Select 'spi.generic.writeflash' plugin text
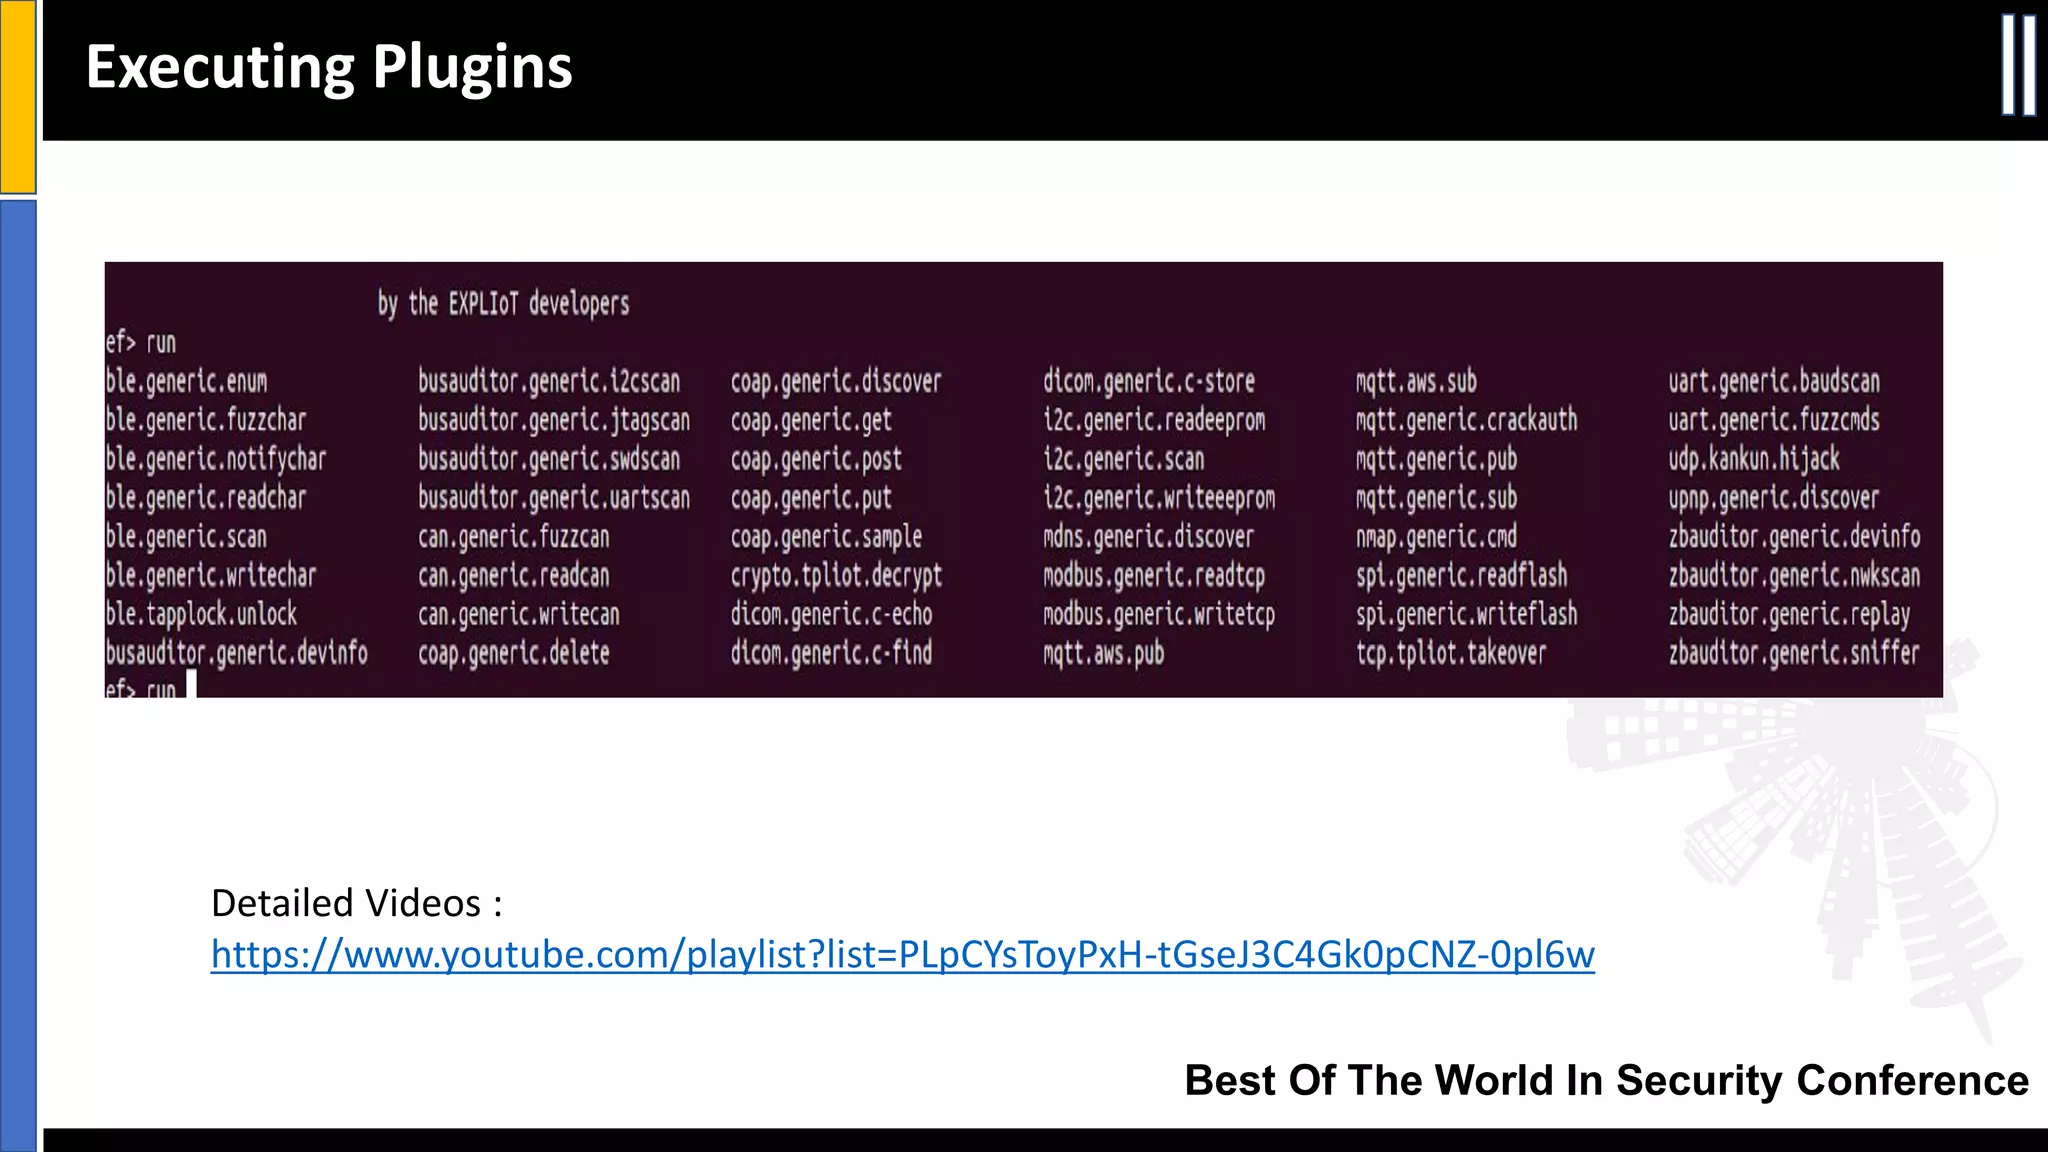This screenshot has height=1152, width=2048. tap(1466, 614)
